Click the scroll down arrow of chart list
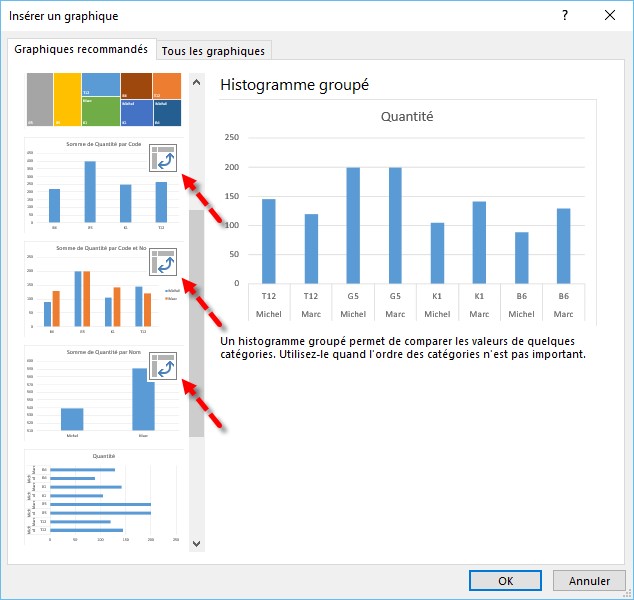This screenshot has width=634, height=600. [196, 543]
